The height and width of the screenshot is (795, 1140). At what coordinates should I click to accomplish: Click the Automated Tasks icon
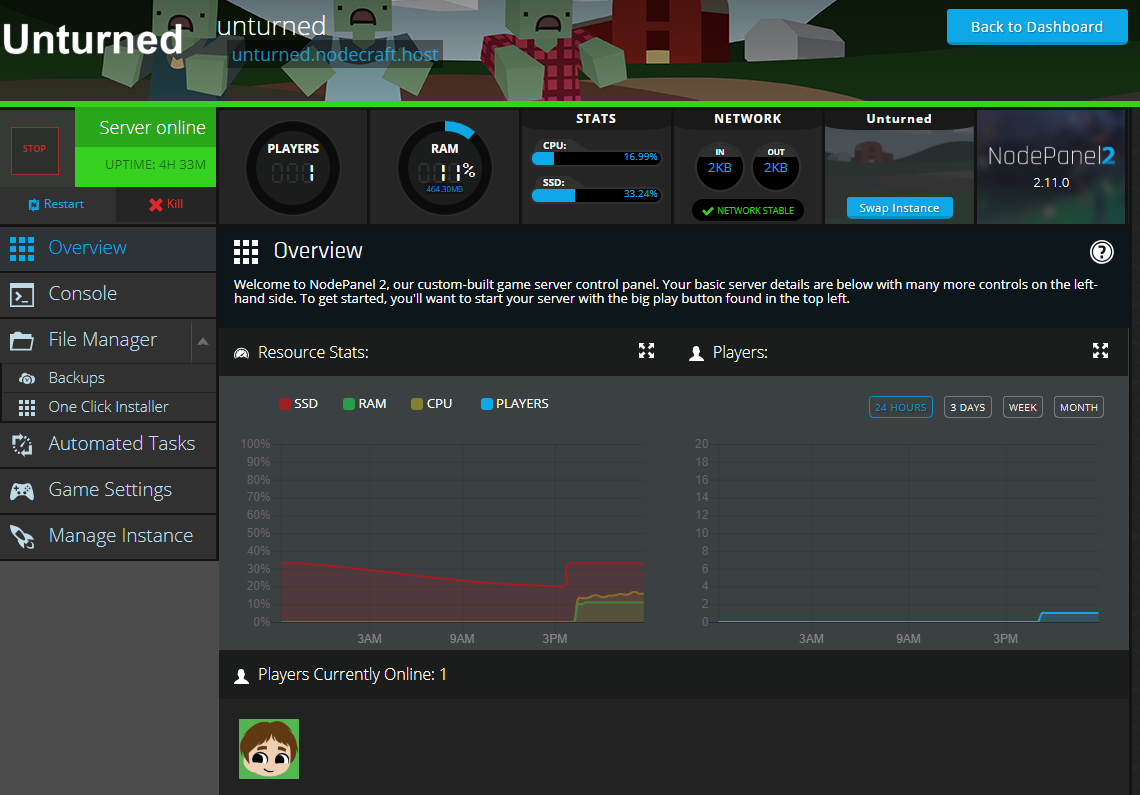click(x=22, y=444)
